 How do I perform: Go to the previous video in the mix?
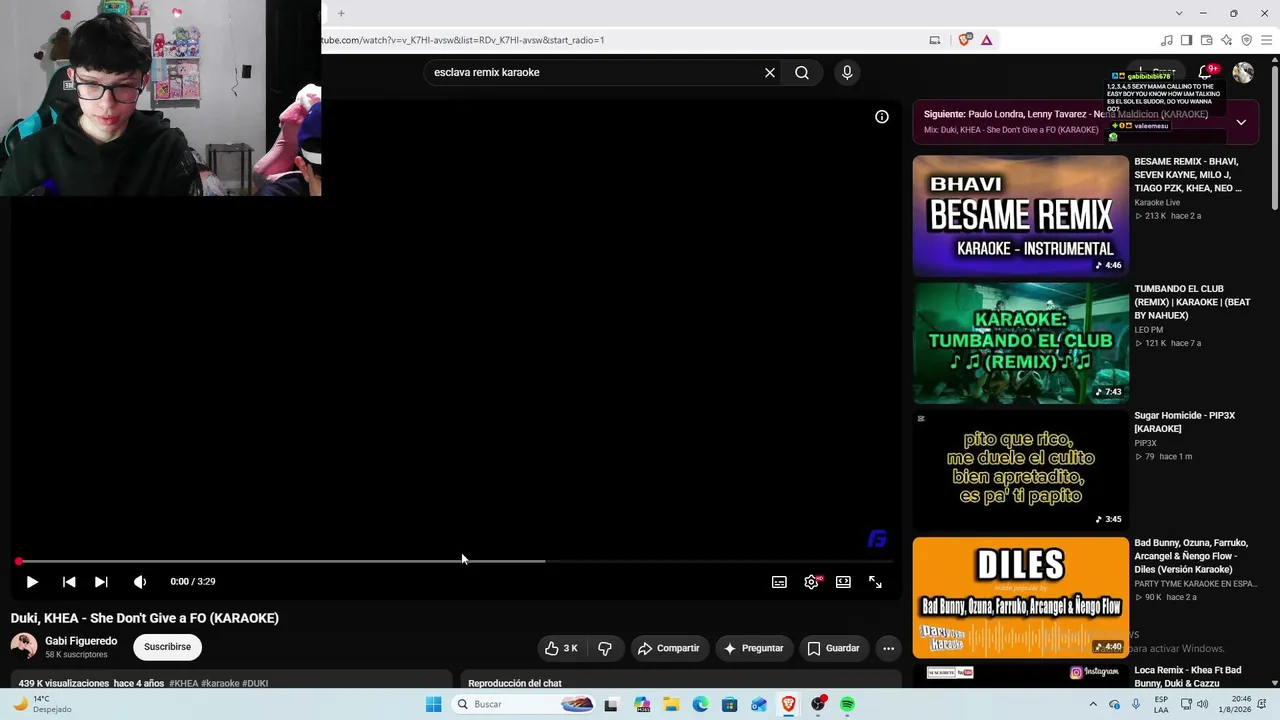(x=69, y=582)
